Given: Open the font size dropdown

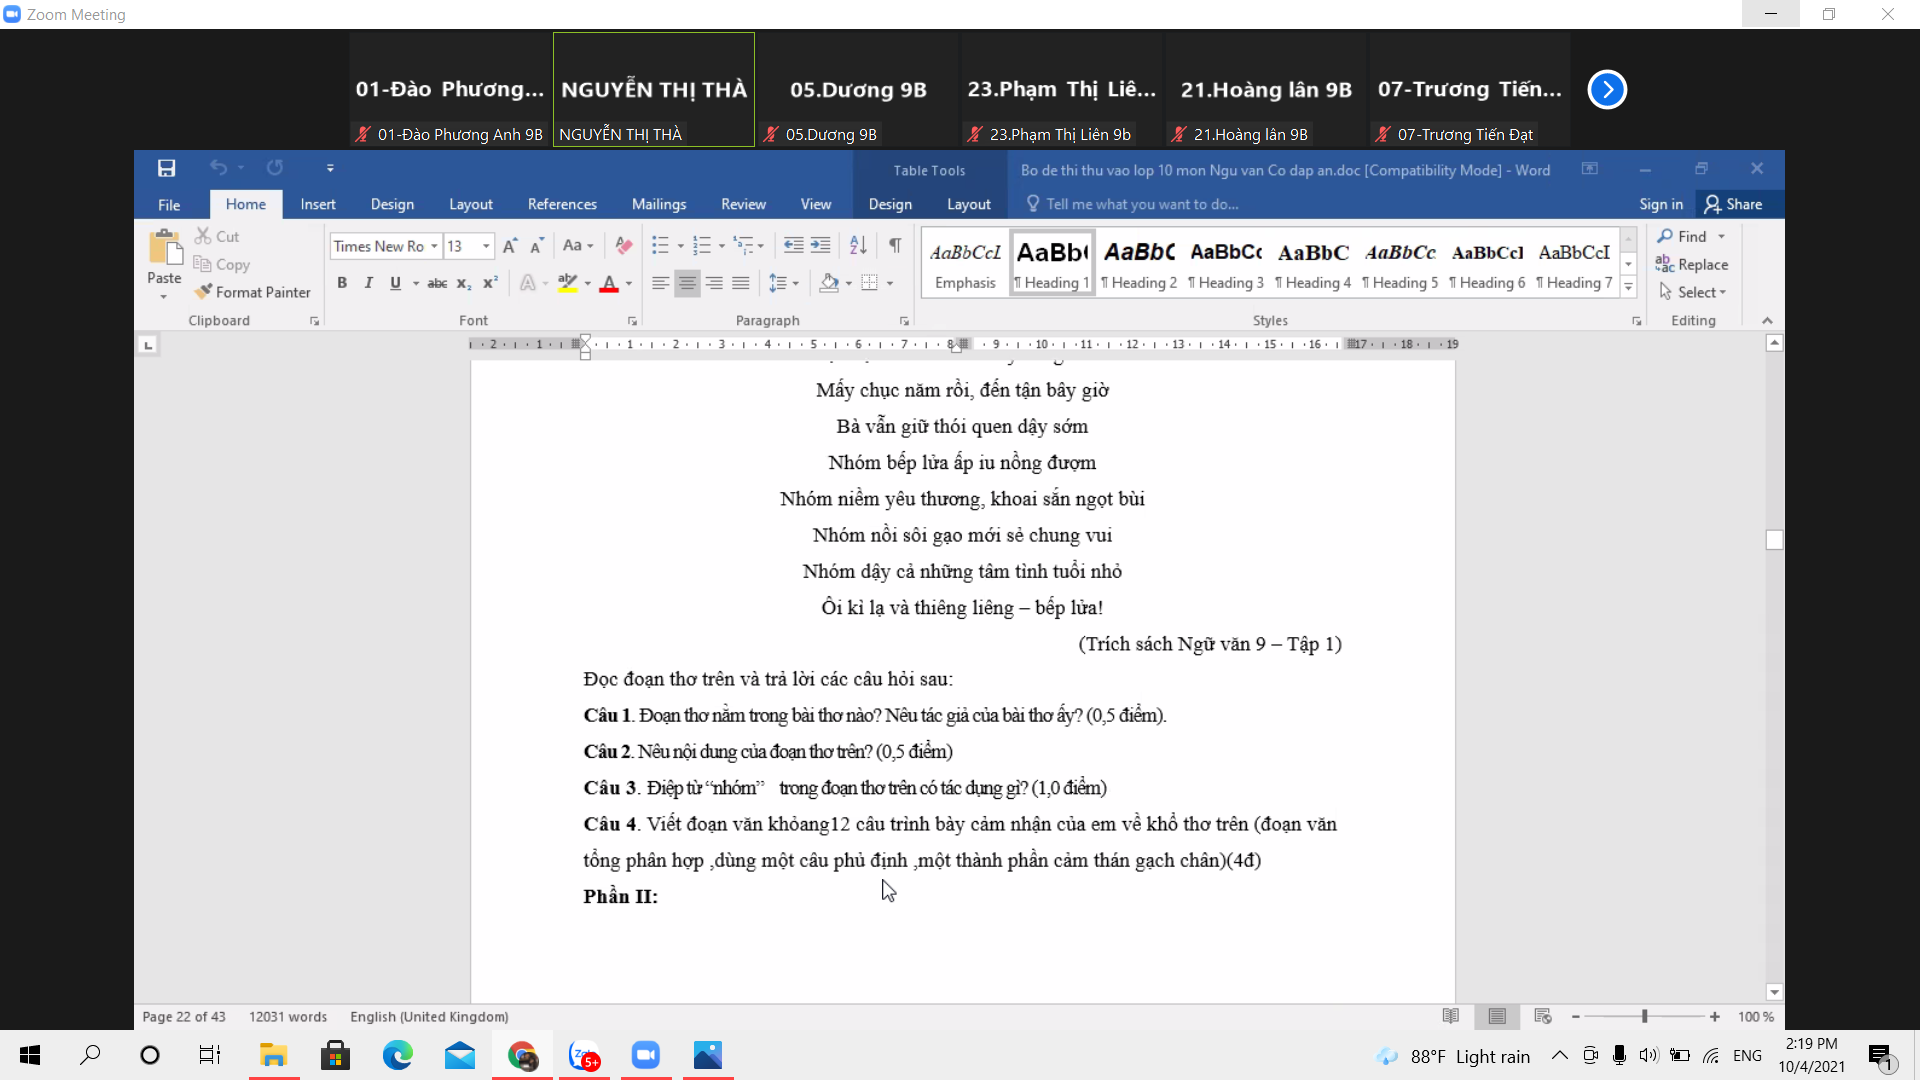Looking at the screenshot, I should click(487, 246).
